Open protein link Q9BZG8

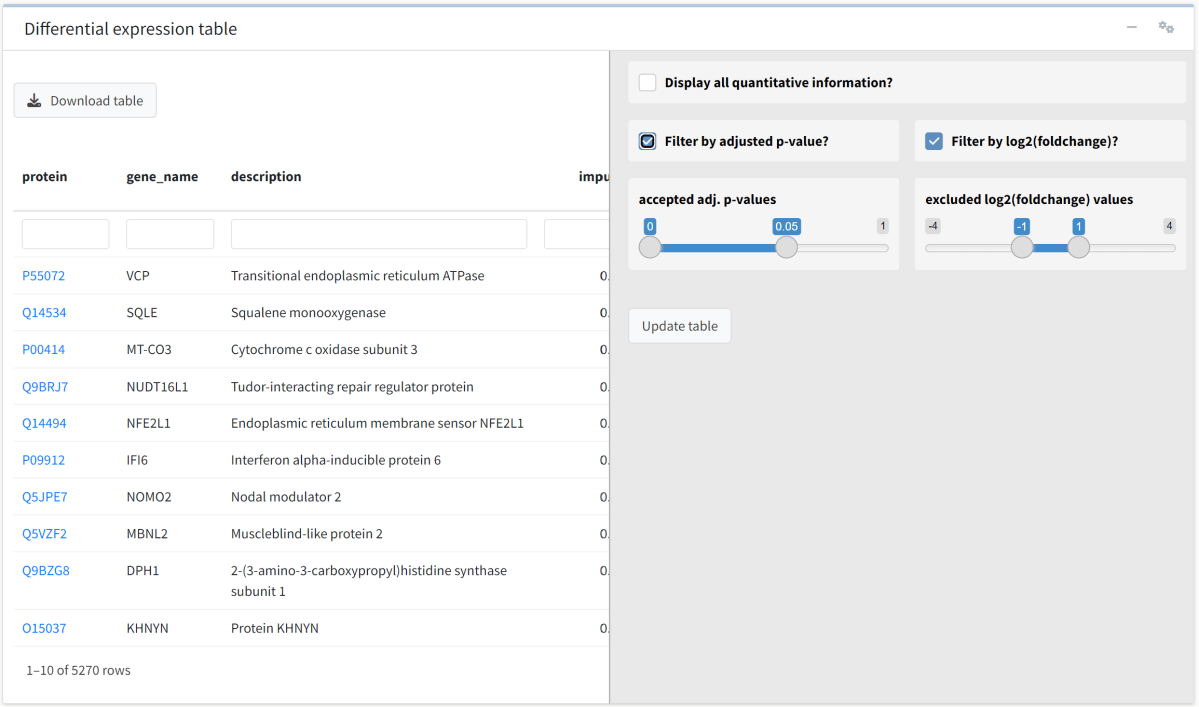point(46,571)
